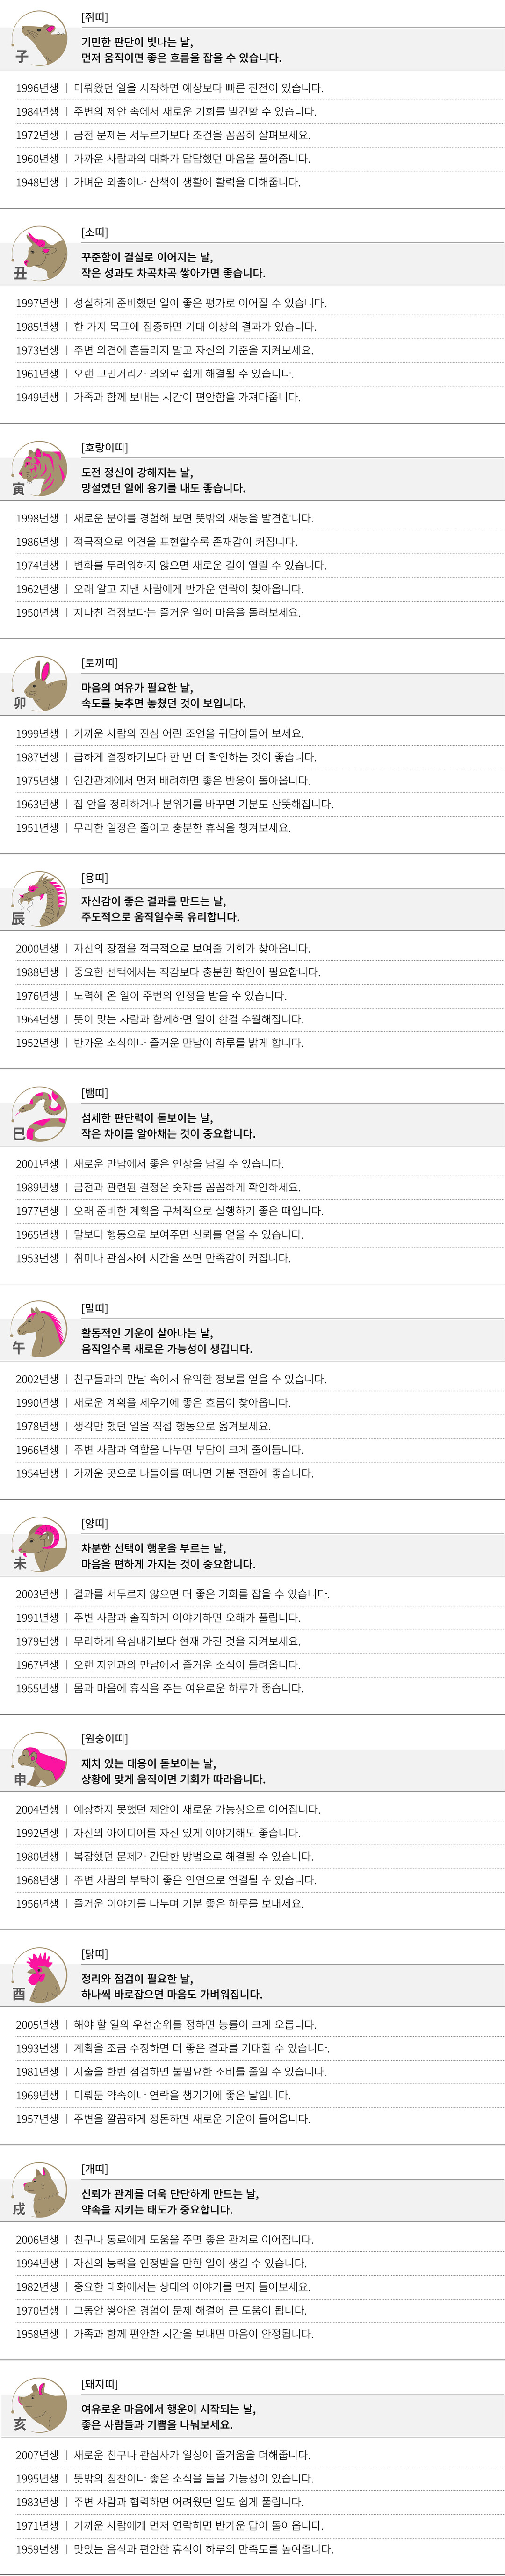505x2576 pixels.
Task: Click the [쥐띠] section heading
Action: pos(95,18)
